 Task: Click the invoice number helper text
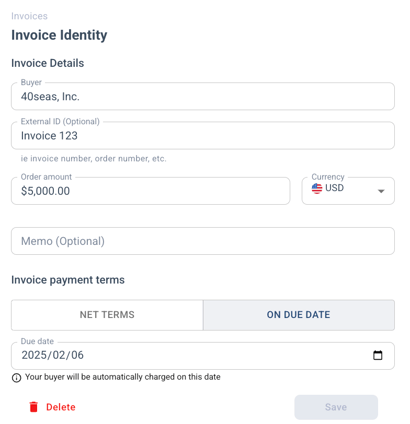93,159
